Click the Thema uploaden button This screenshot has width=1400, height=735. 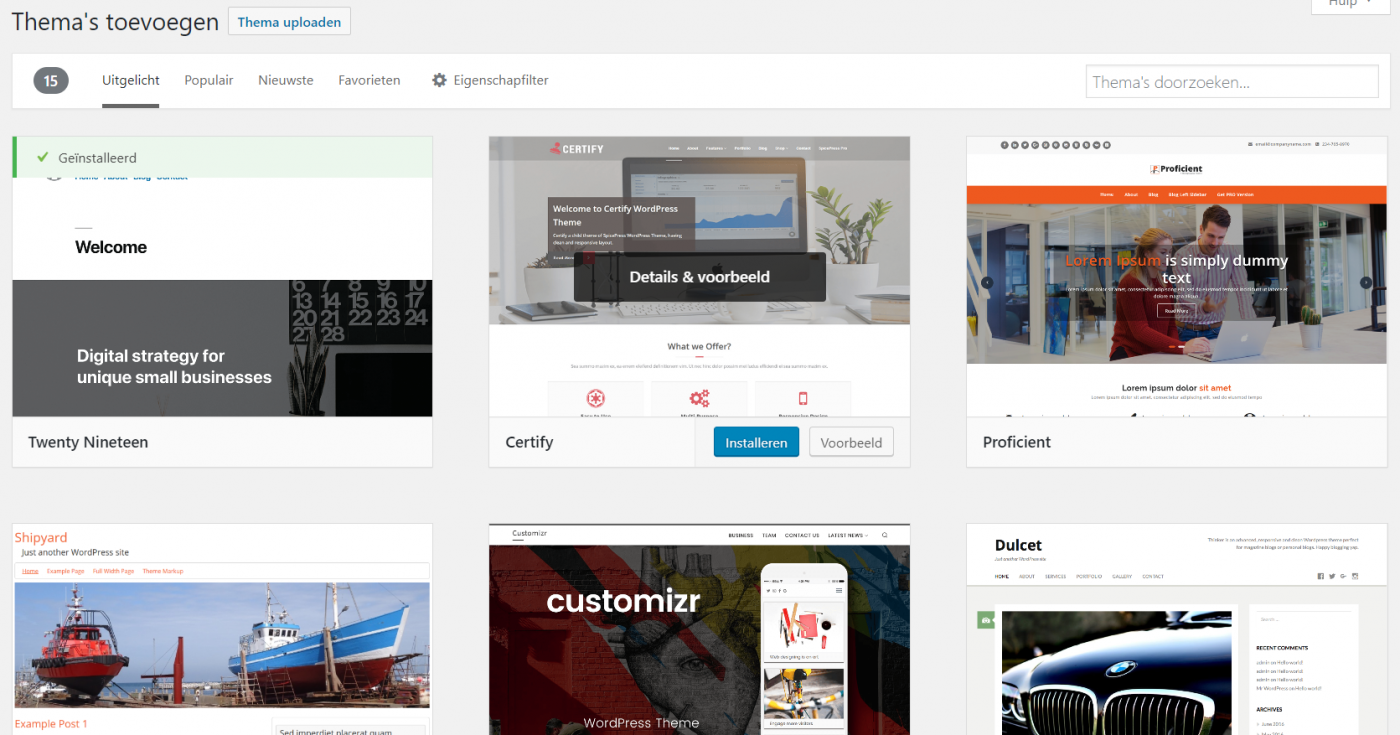[289, 22]
